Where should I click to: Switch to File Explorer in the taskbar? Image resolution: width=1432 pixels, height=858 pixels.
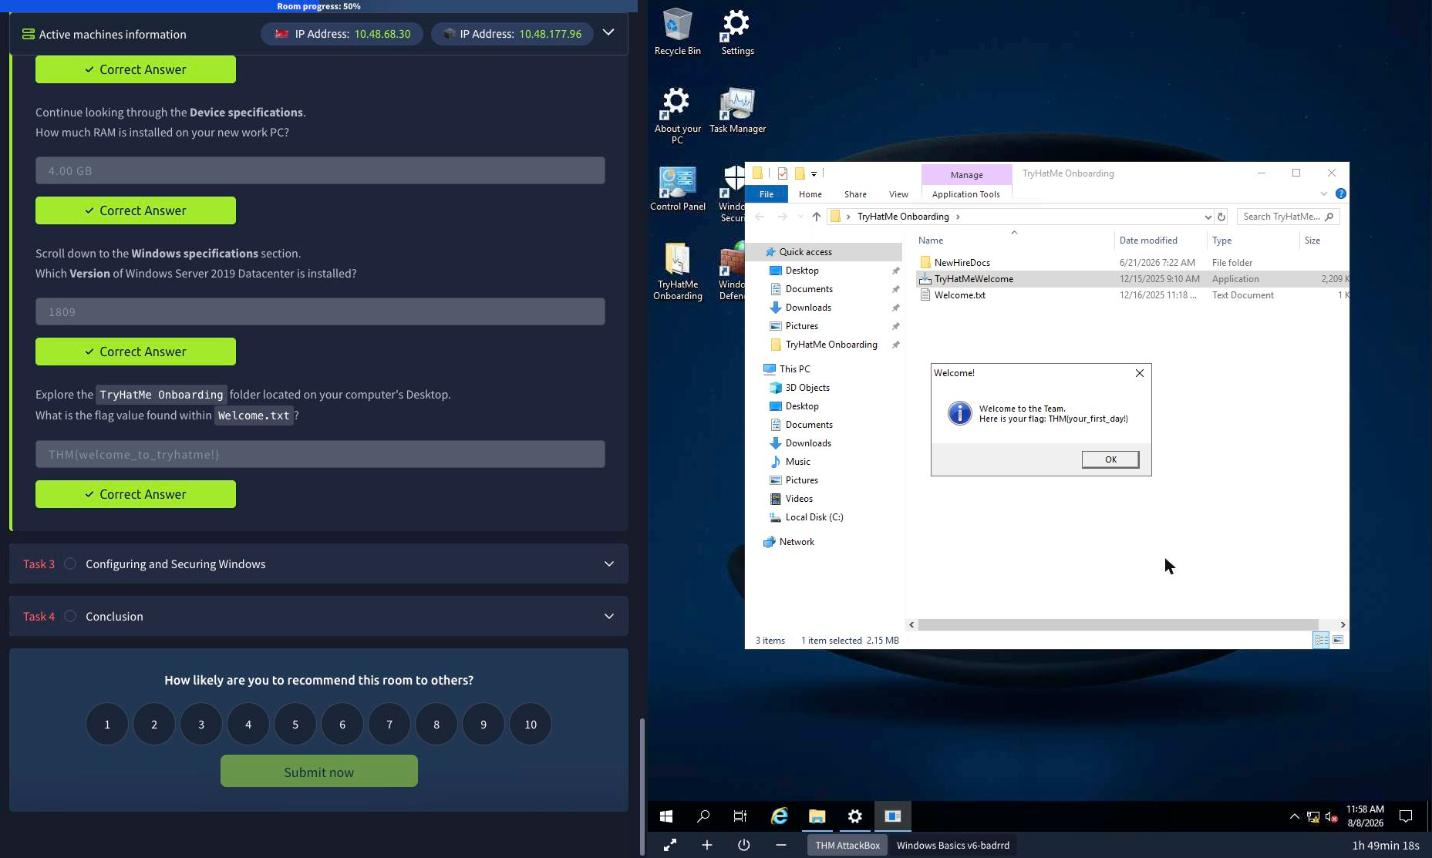817,816
